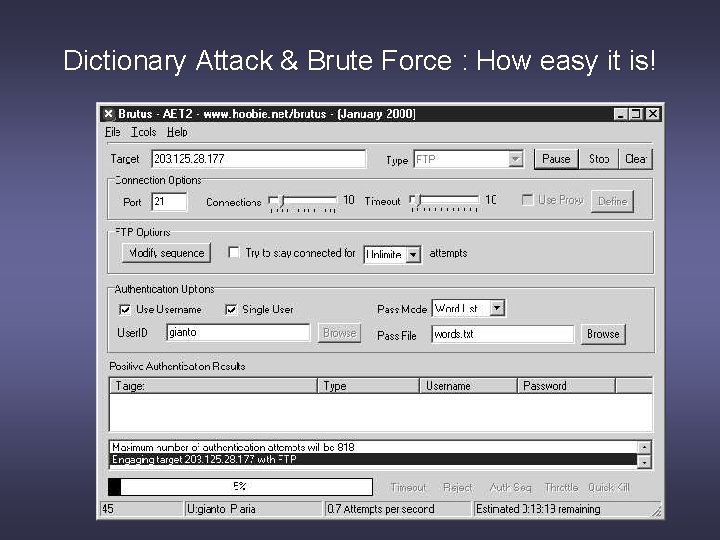This screenshot has height=540, width=720.
Task: Toggle the Single User checkbox
Action: tap(231, 309)
